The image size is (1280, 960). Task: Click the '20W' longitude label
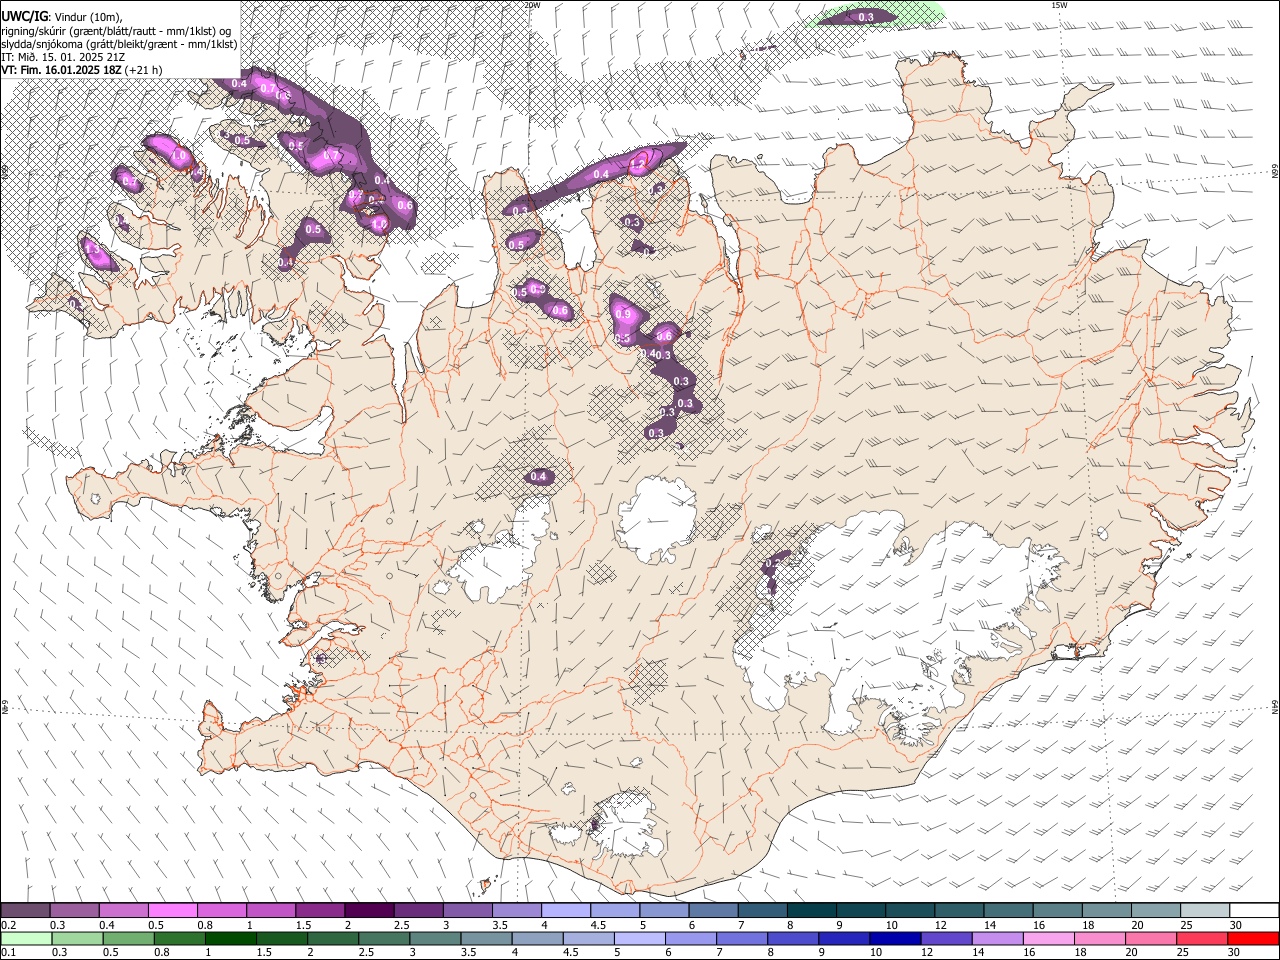pyautogui.click(x=532, y=5)
